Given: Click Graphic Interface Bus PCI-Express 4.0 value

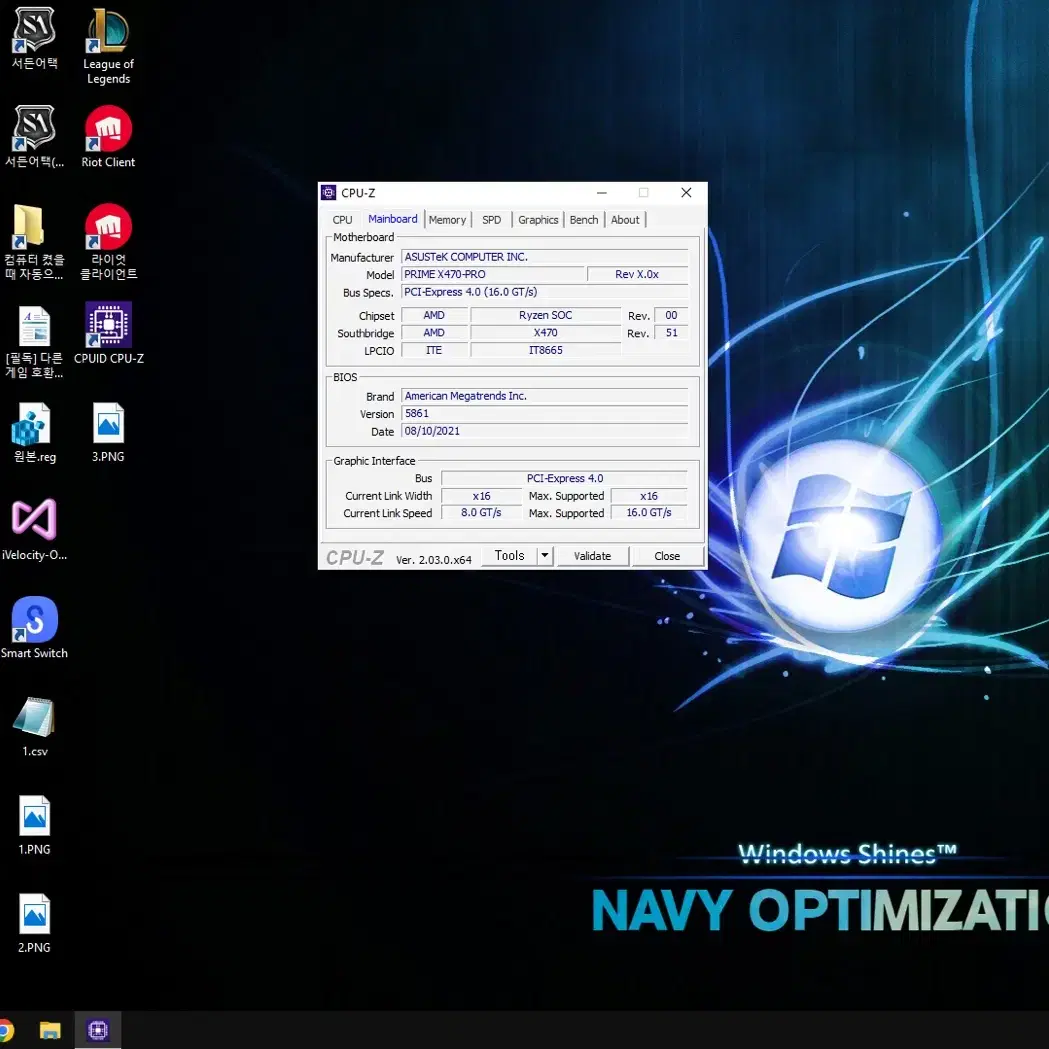Looking at the screenshot, I should (x=565, y=478).
